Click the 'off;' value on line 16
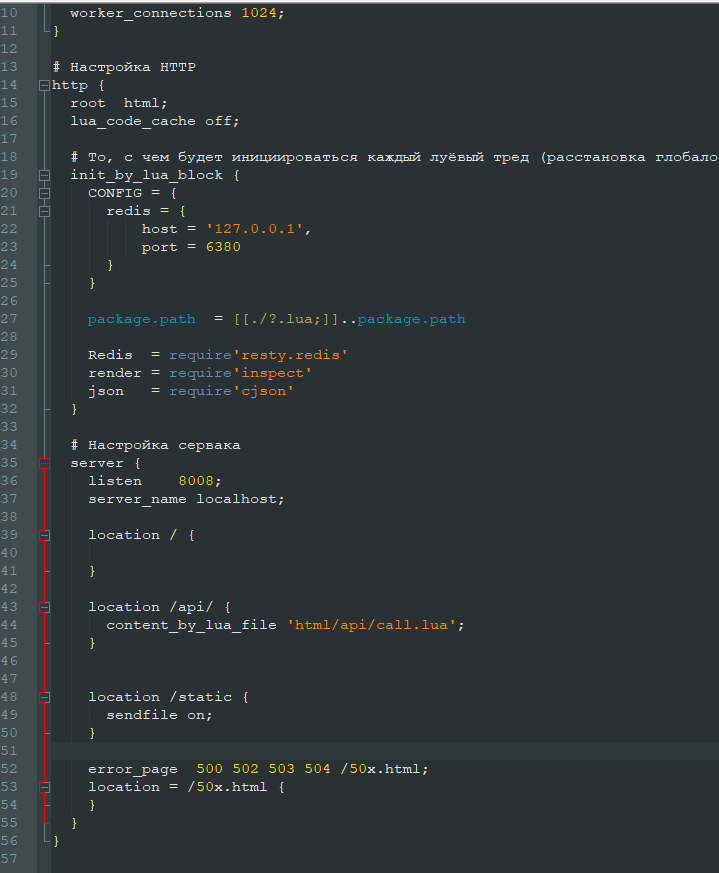Screen dimensions: 719x873 222,121
